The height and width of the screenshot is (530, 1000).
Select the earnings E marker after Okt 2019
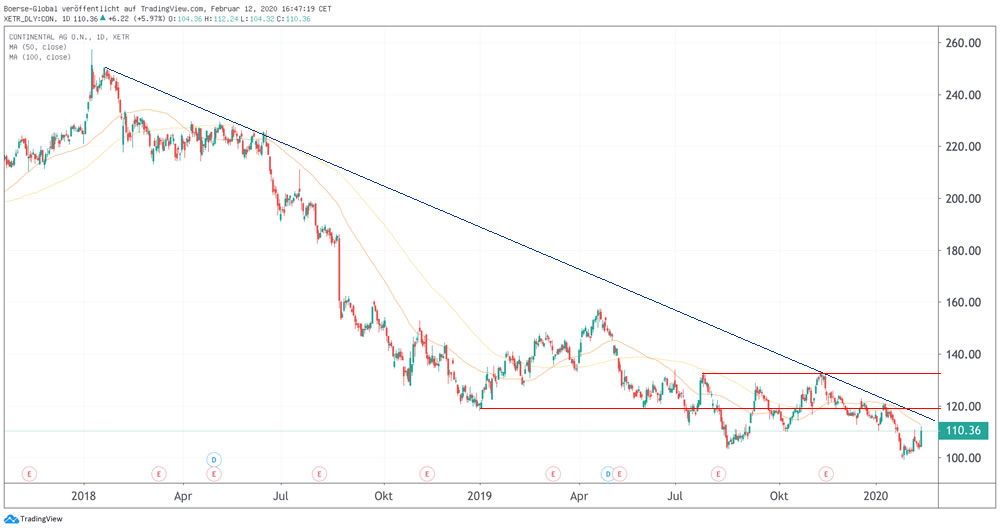click(827, 474)
